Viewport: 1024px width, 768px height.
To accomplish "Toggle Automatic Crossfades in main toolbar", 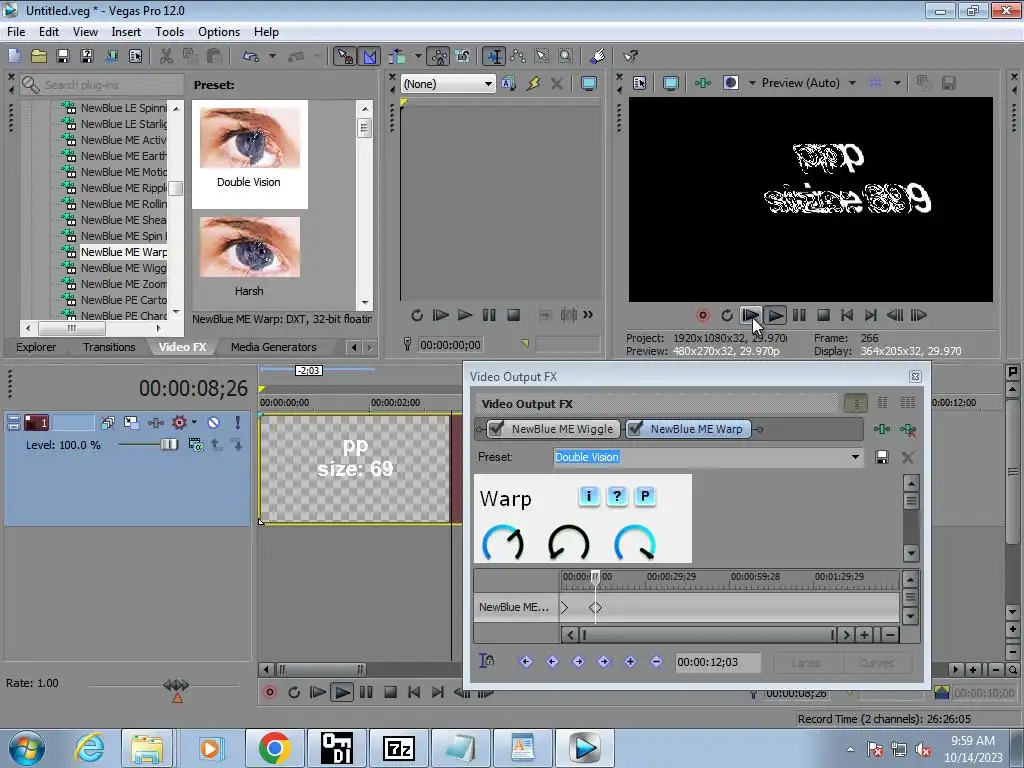I will 370,57.
